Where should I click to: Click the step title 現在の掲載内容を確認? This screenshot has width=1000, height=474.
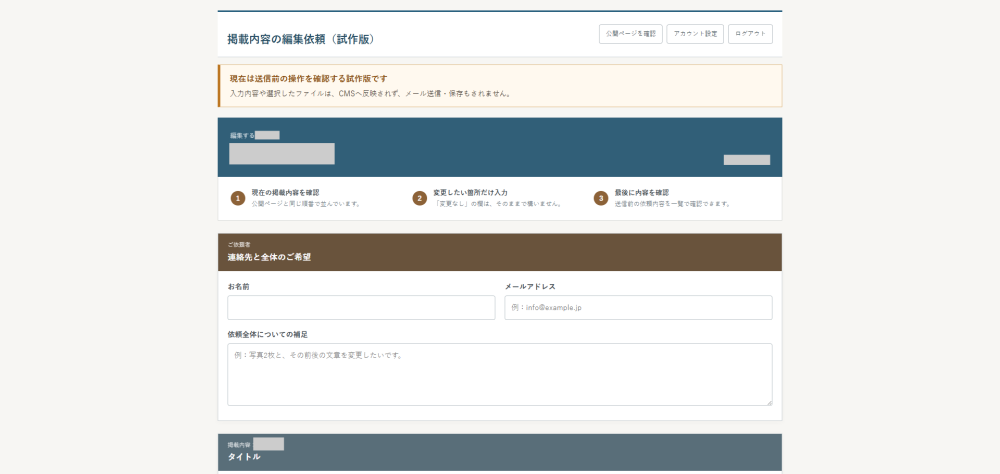(x=285, y=192)
